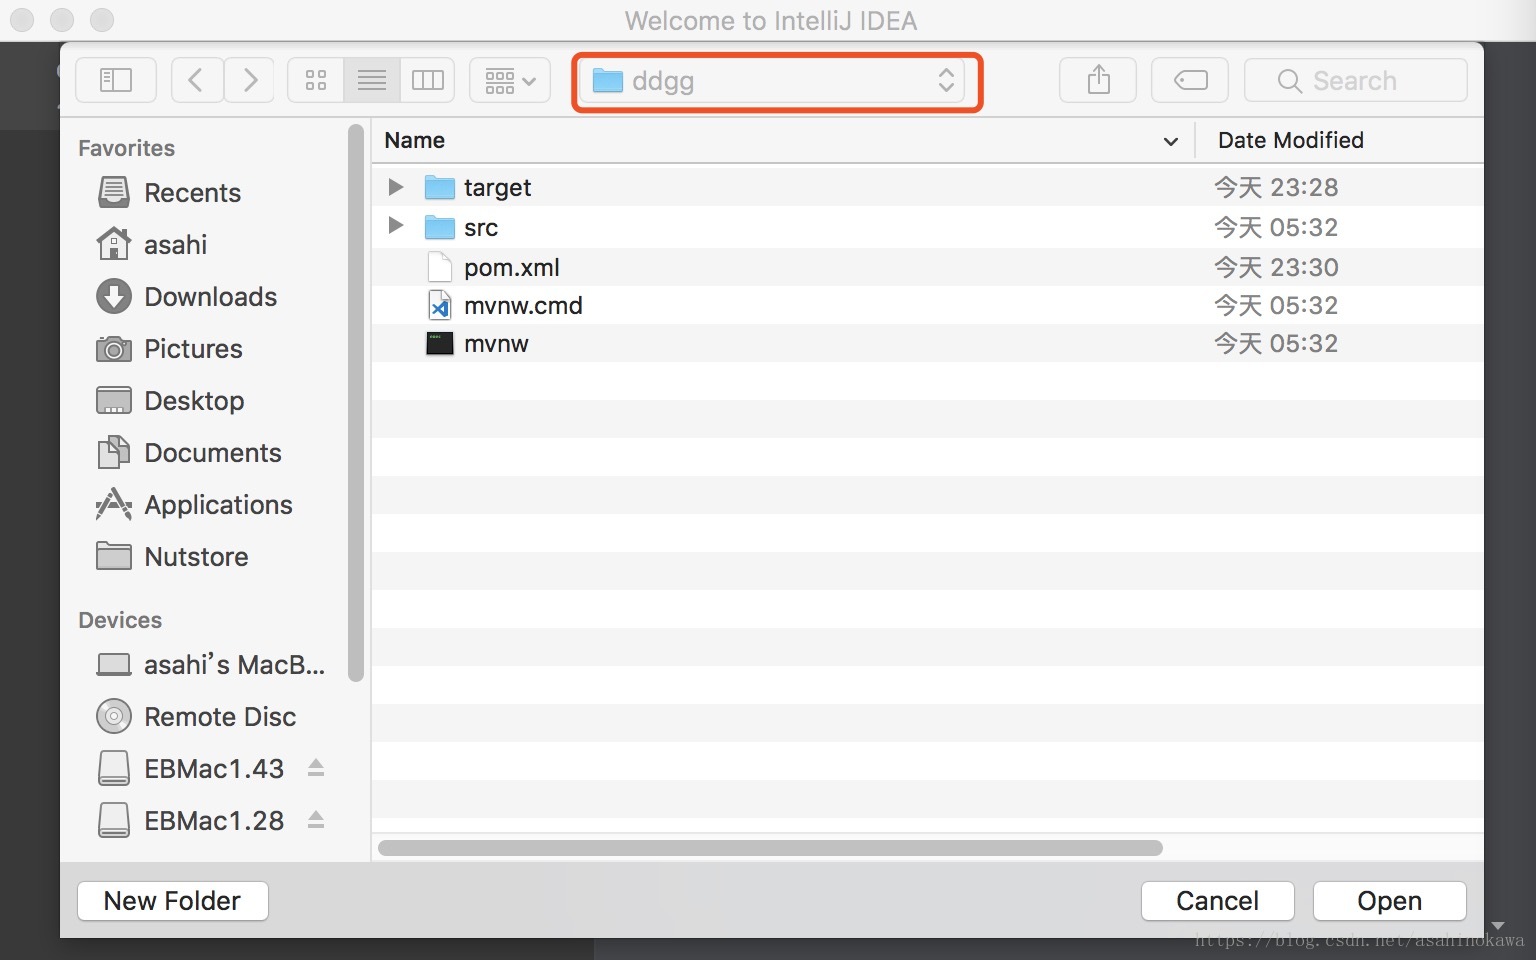This screenshot has height=960, width=1536.
Task: Click the New Folder button
Action: pos(172,900)
